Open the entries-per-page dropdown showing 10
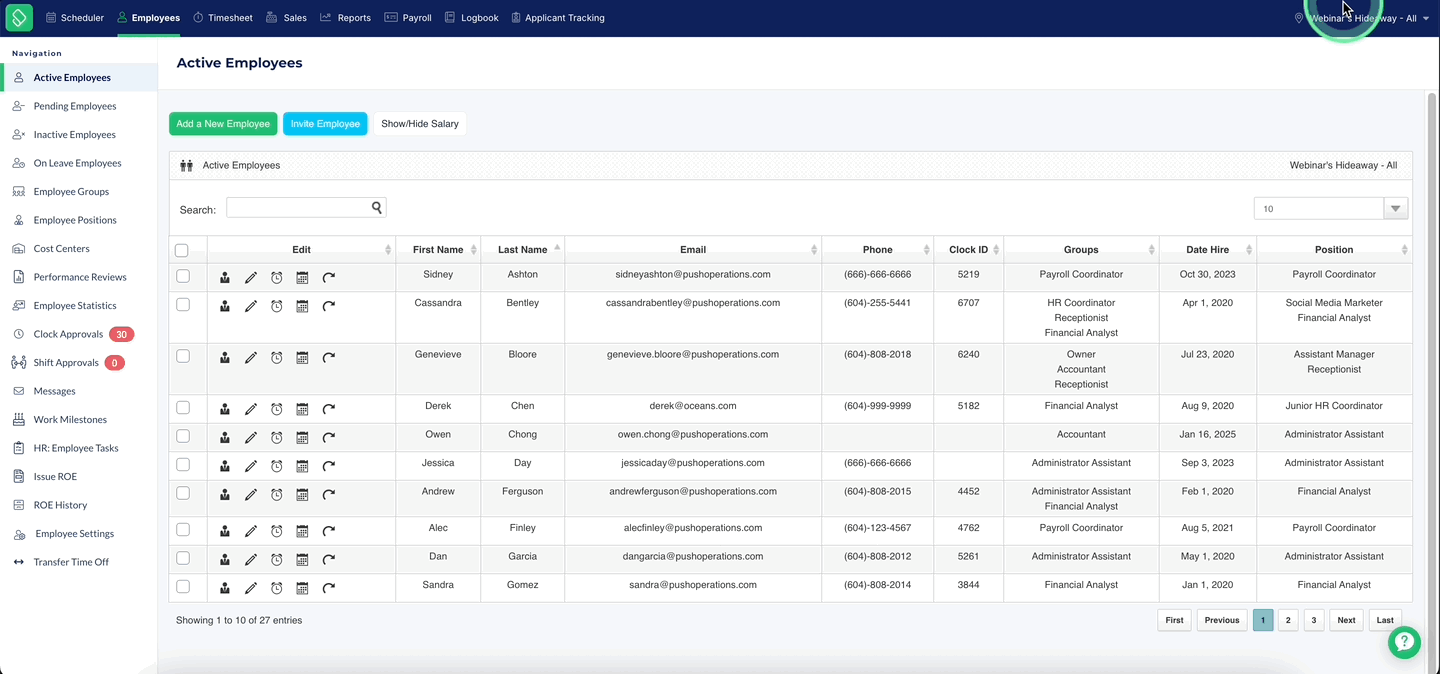This screenshot has width=1440, height=674. (1331, 208)
